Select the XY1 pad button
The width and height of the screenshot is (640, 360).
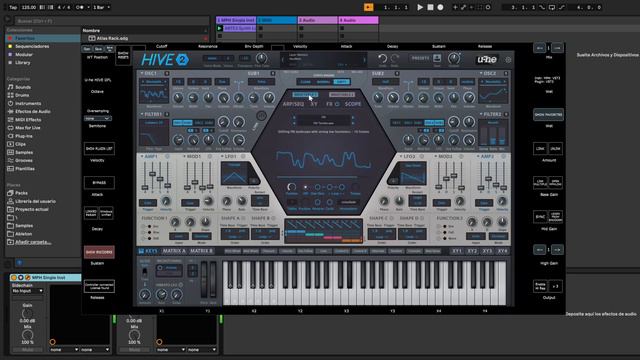coord(457,251)
